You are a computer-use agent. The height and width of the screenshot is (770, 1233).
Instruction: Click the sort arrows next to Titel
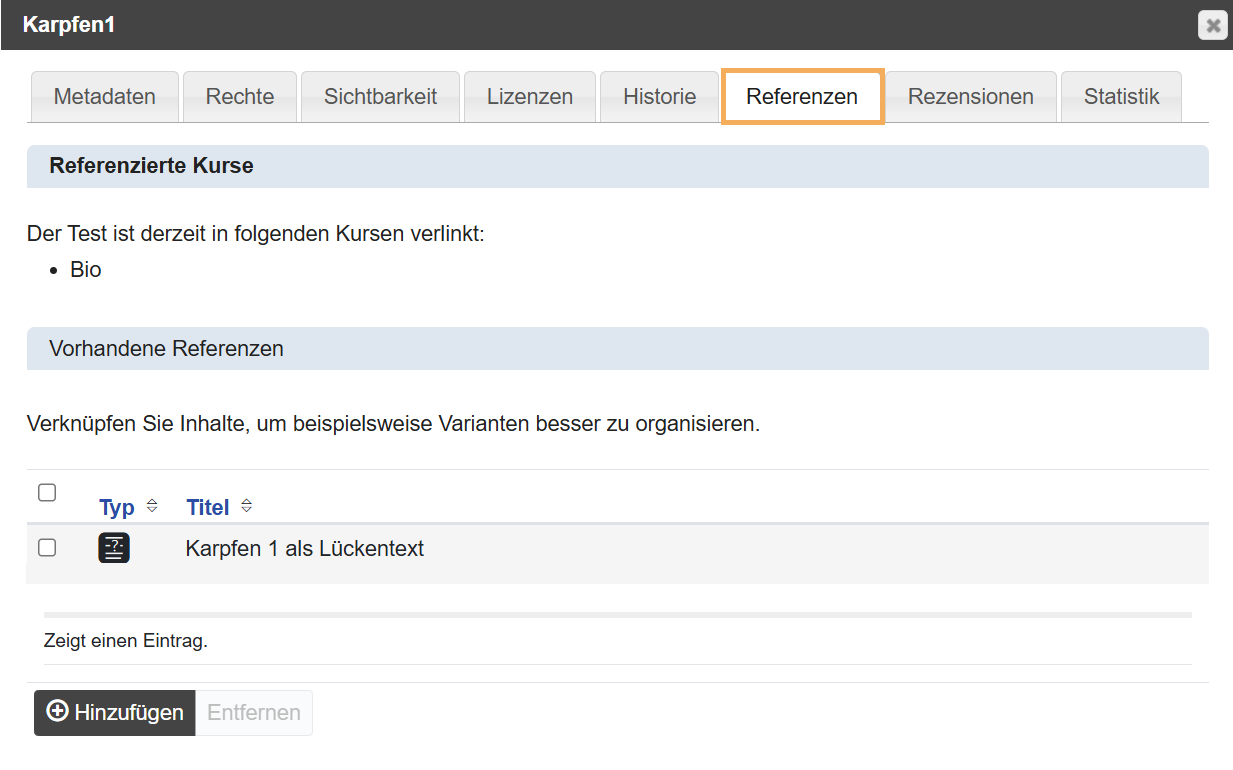click(x=245, y=506)
